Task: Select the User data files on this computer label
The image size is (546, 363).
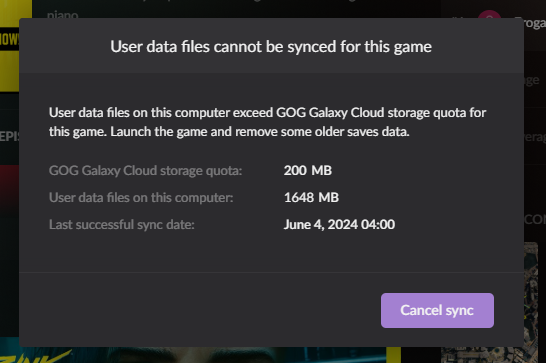Action: [x=141, y=198]
